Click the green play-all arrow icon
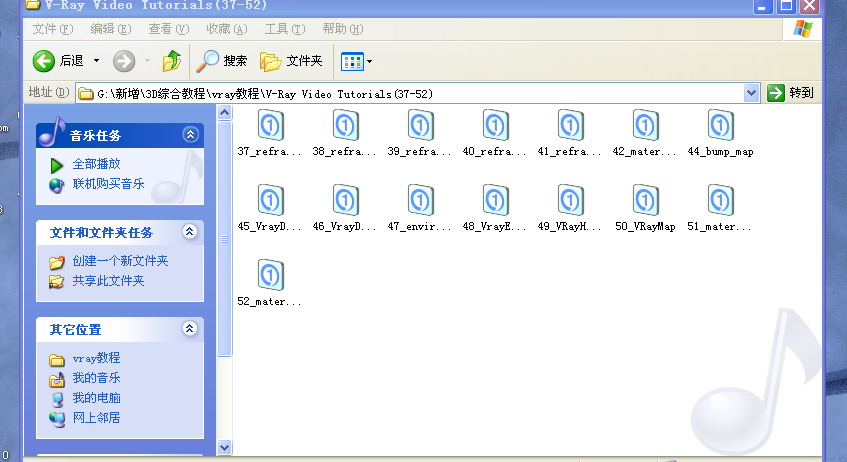Screen dimensions: 847x462 pyautogui.click(x=56, y=165)
